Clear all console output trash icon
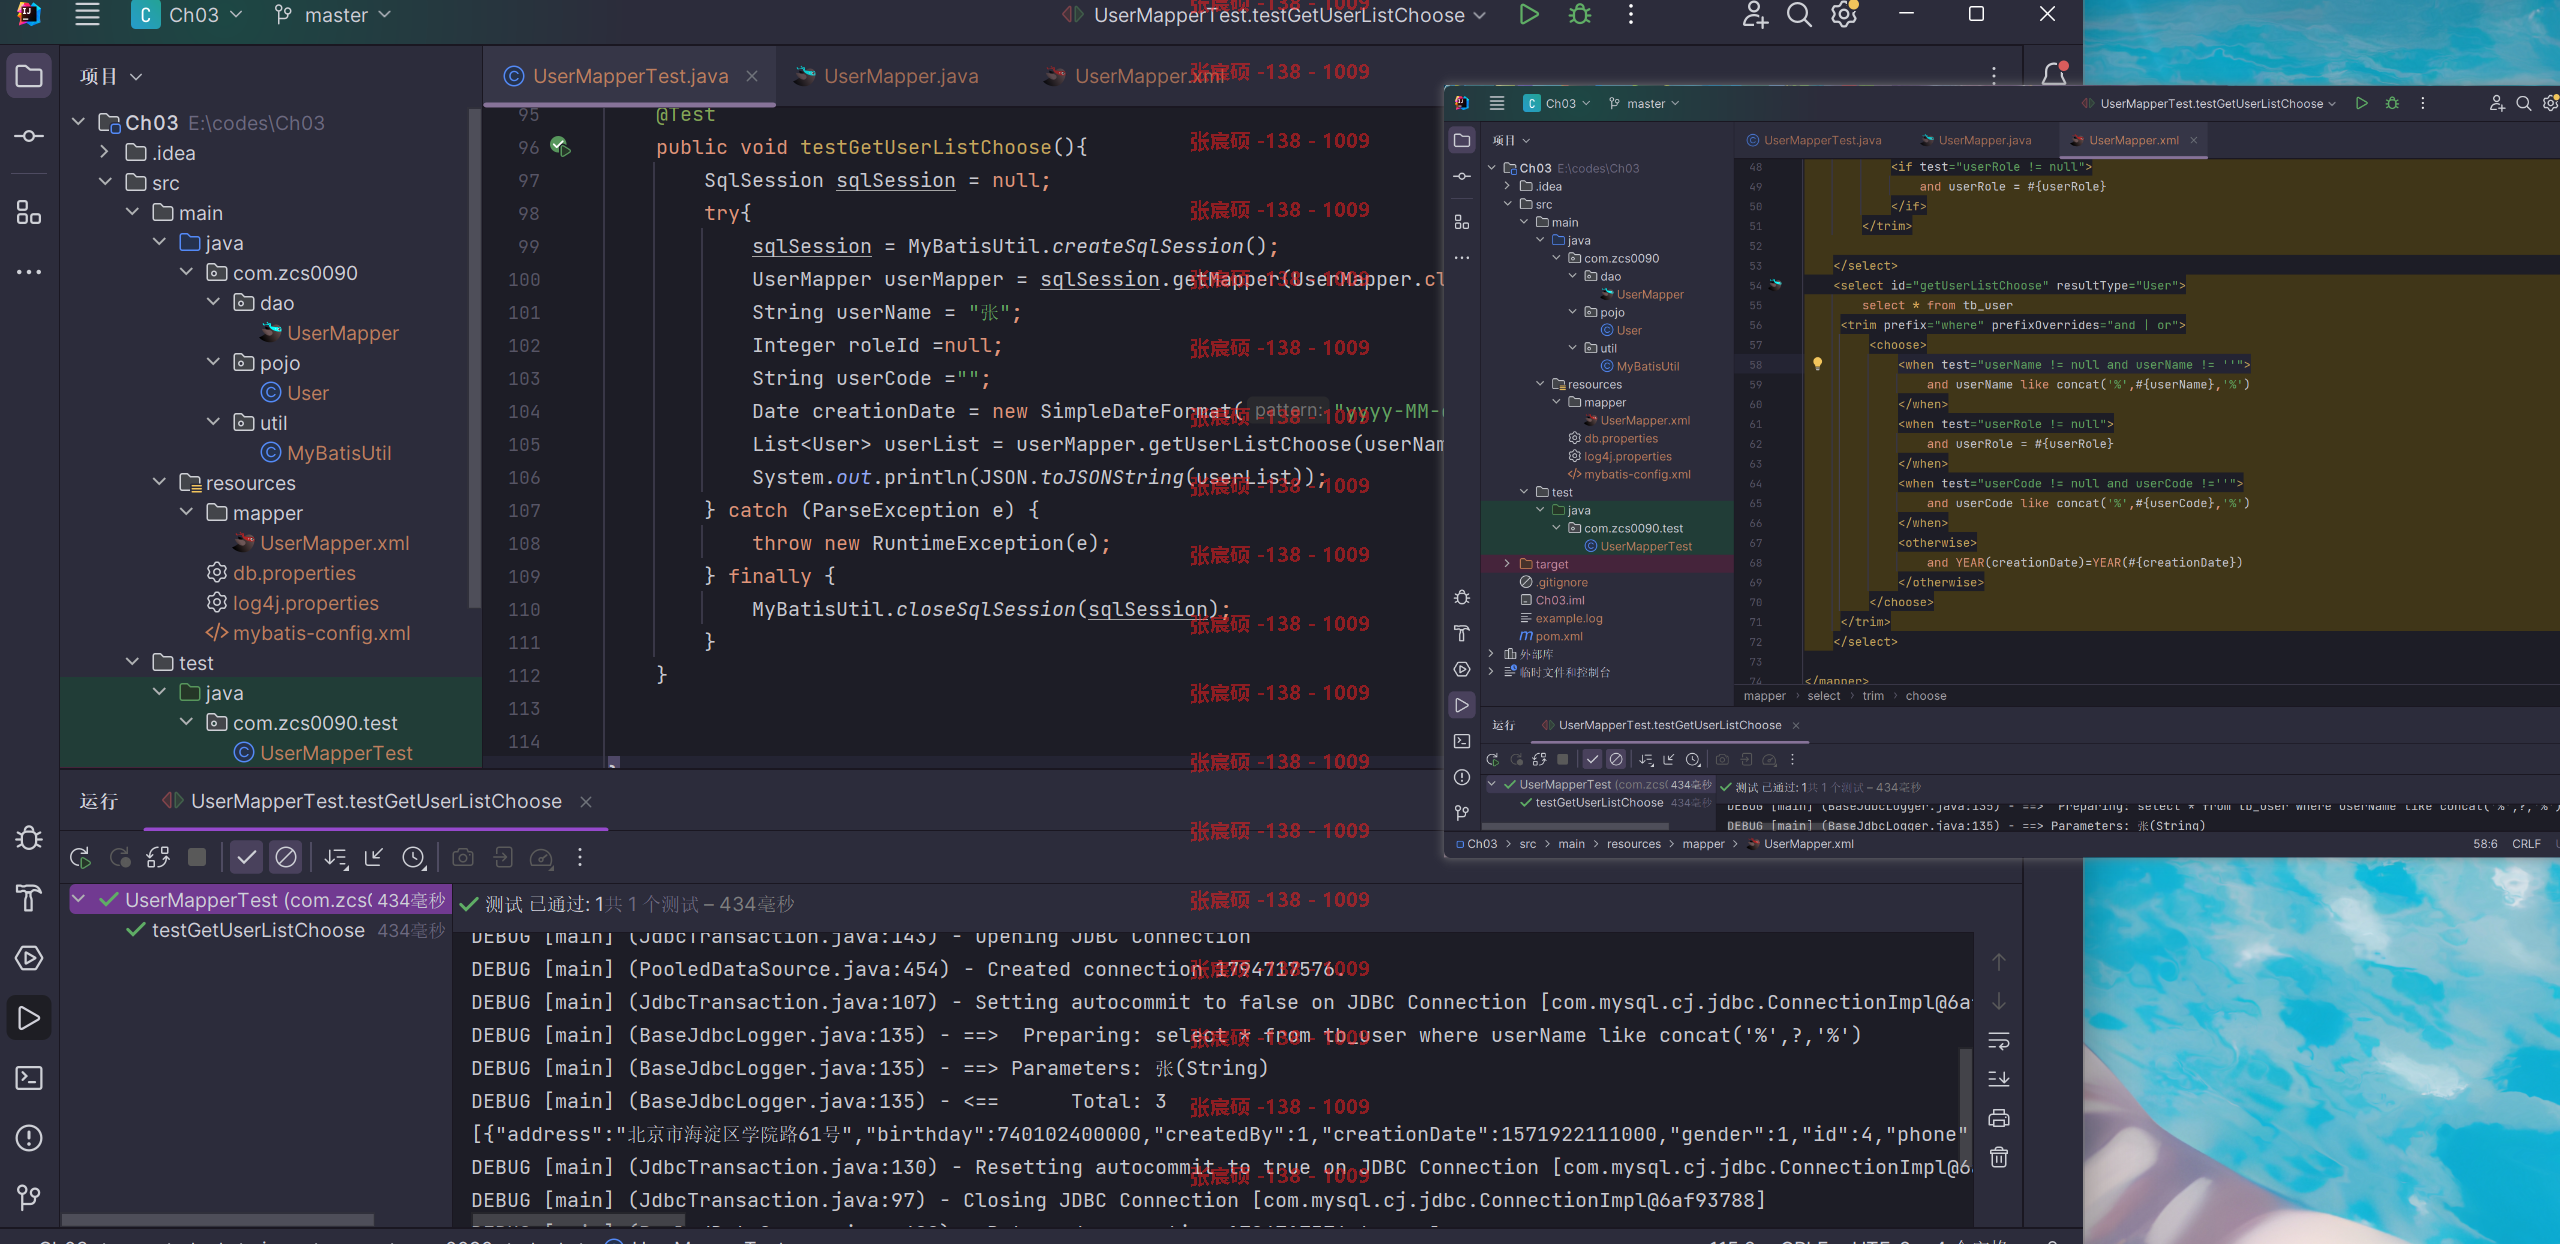This screenshot has height=1244, width=2560. pos(1999,1158)
